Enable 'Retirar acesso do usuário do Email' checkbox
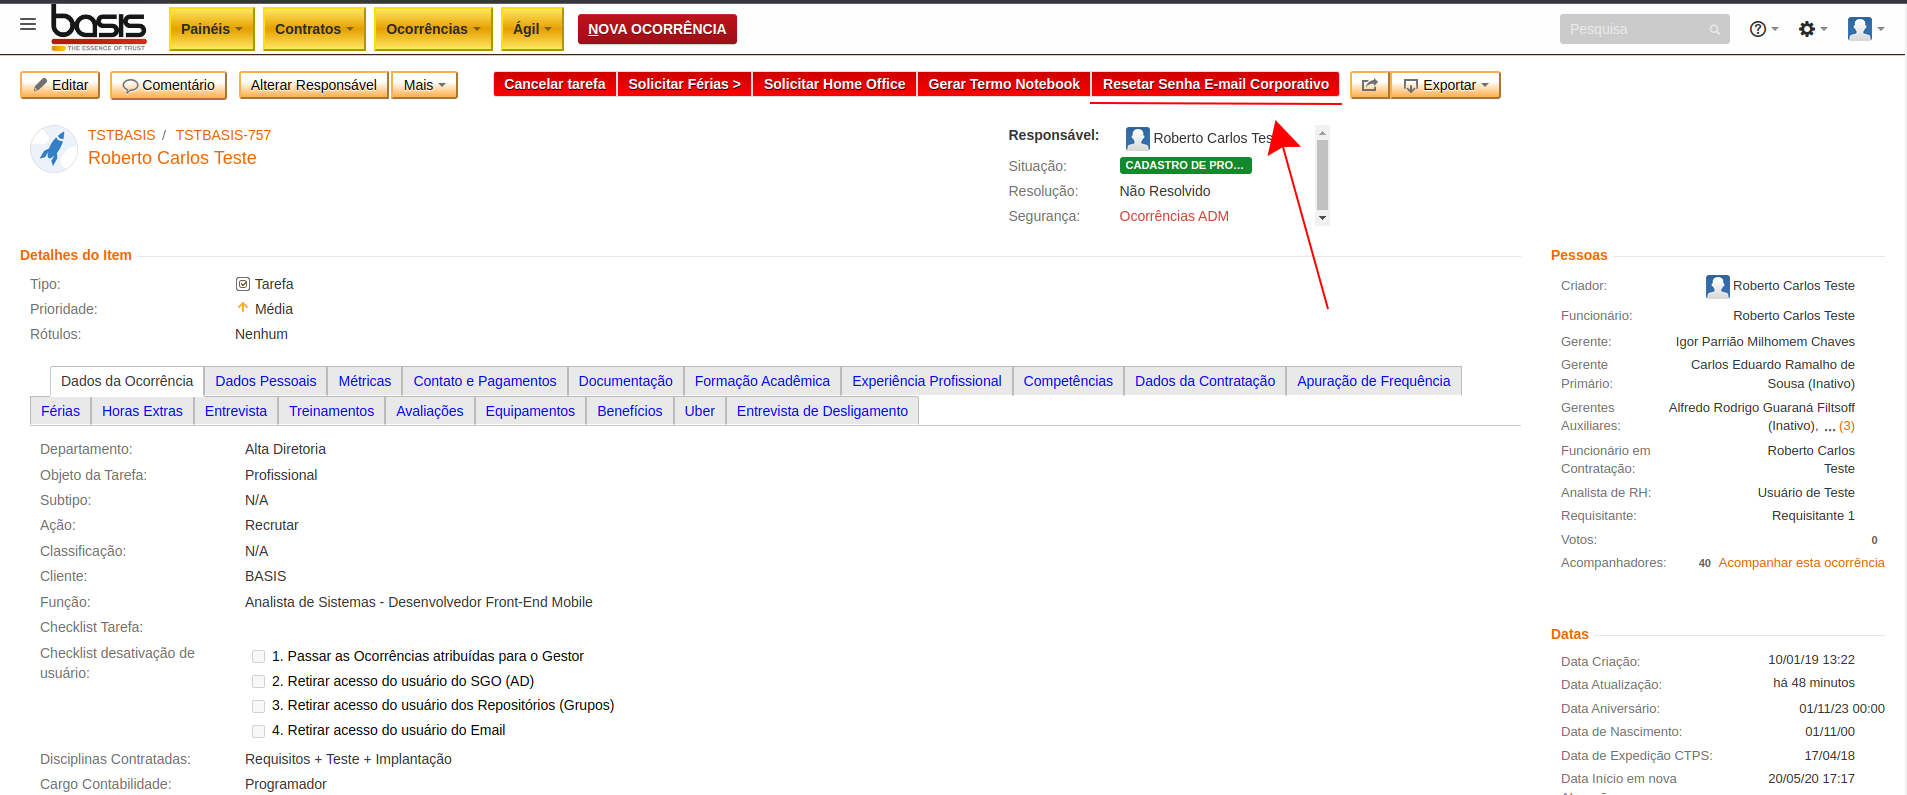Screen dimensions: 1907x795 259,731
